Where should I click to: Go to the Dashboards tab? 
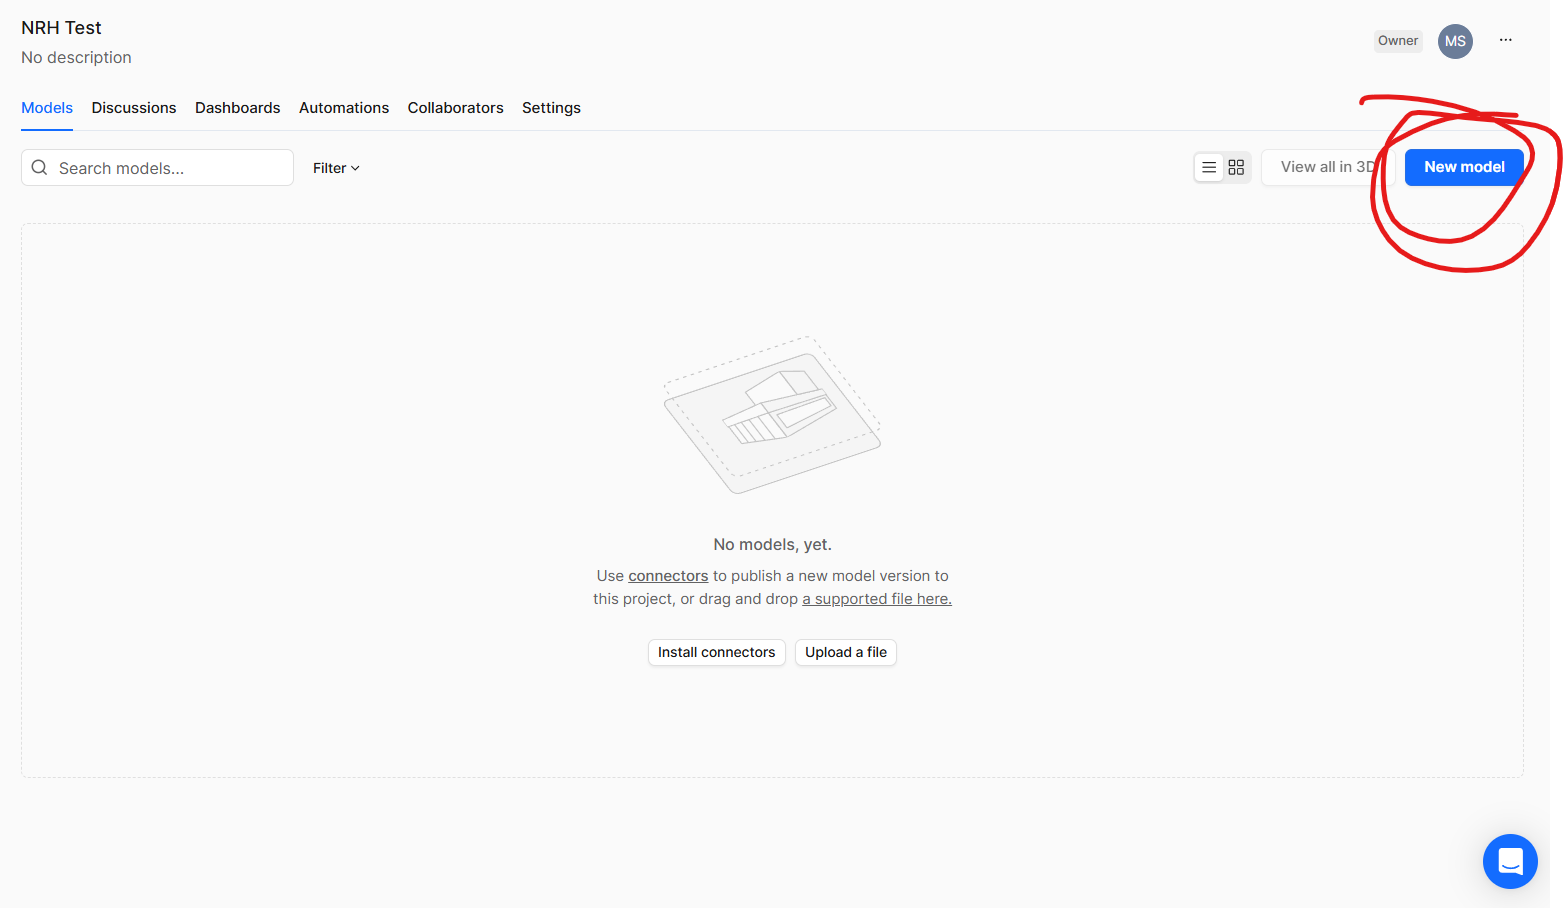point(237,108)
